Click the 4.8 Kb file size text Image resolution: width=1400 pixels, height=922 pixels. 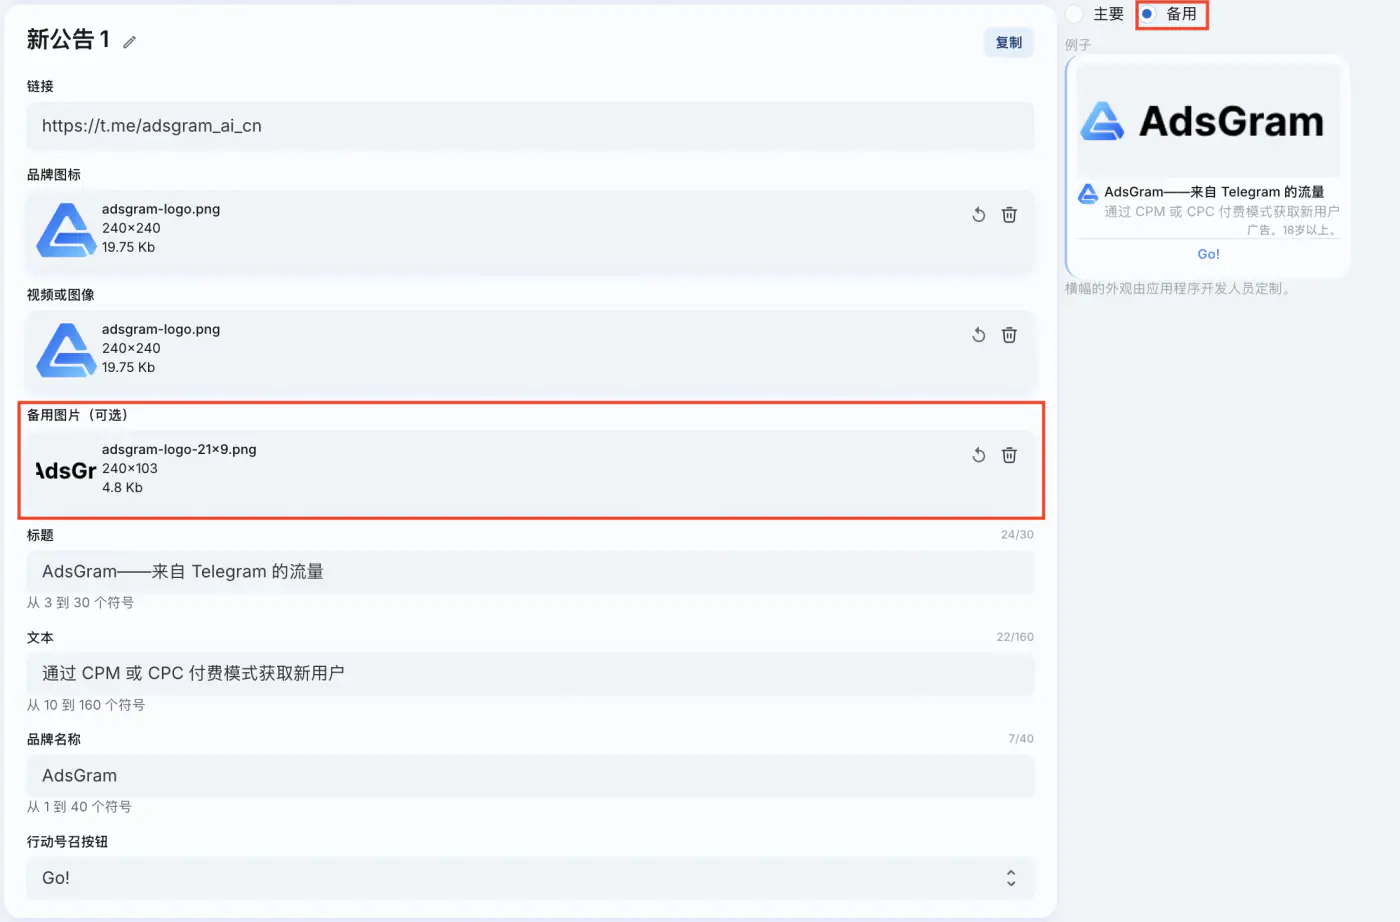(122, 488)
